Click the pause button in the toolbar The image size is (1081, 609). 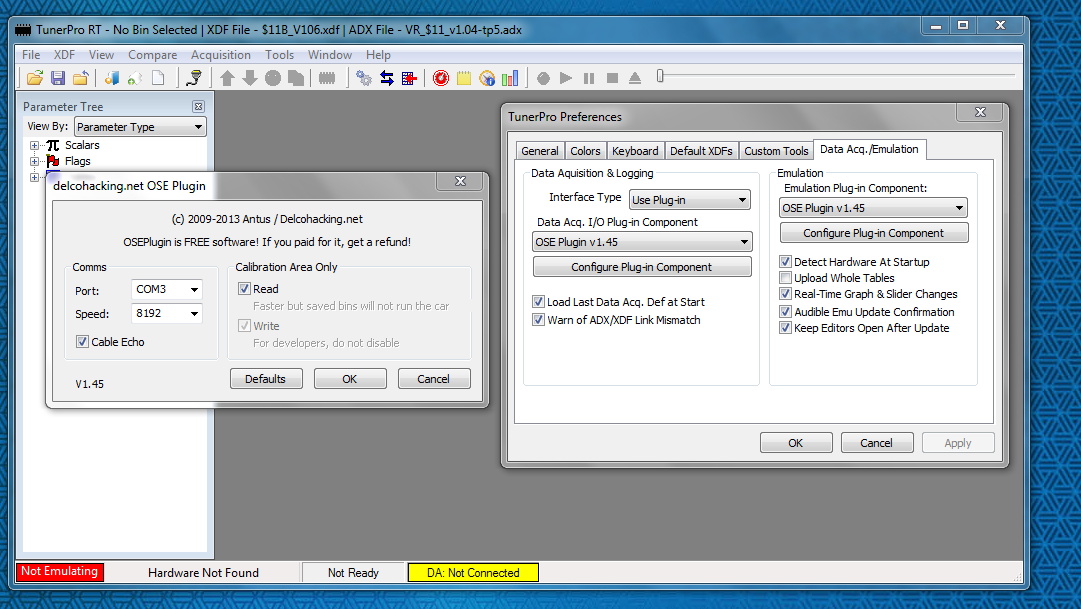click(x=589, y=78)
